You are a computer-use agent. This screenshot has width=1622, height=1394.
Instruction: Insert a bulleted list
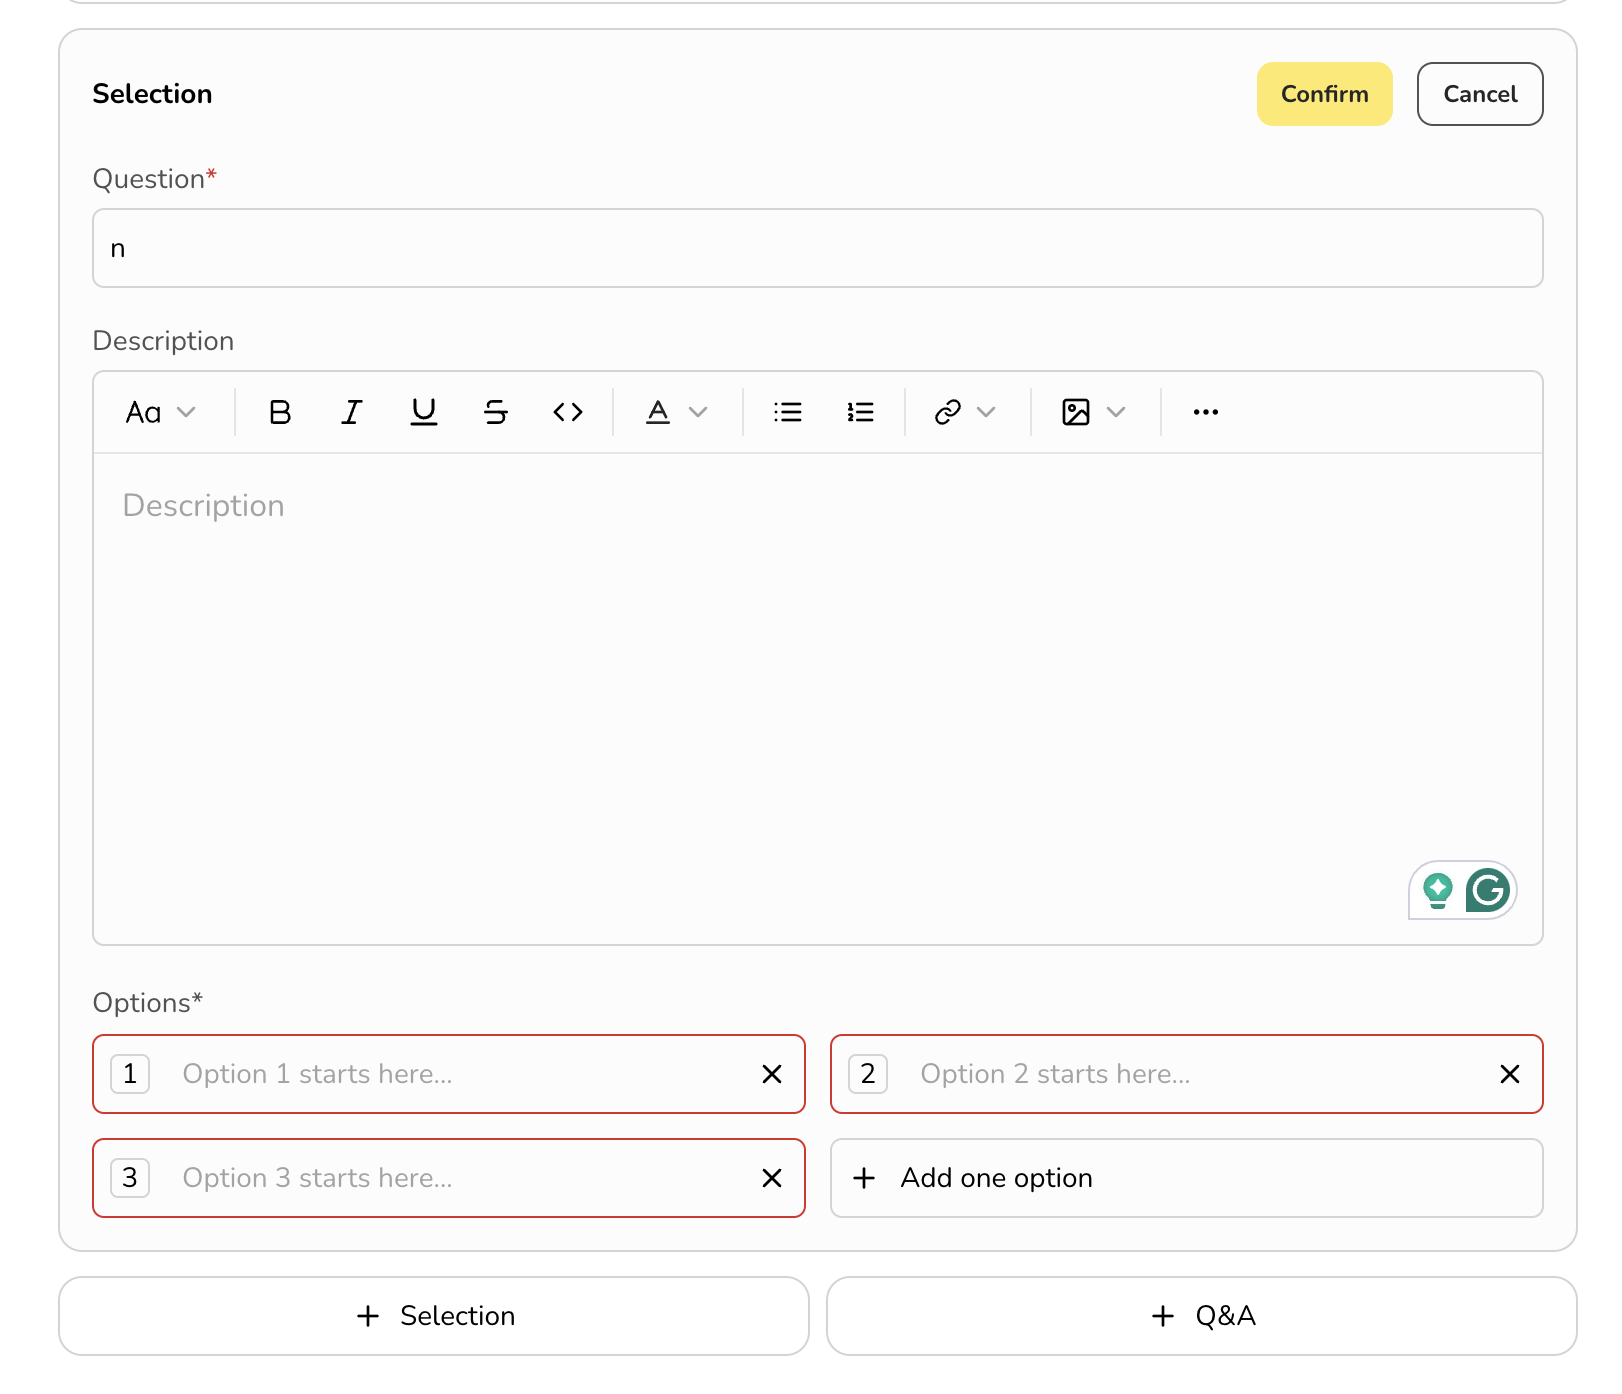pyautogui.click(x=788, y=412)
